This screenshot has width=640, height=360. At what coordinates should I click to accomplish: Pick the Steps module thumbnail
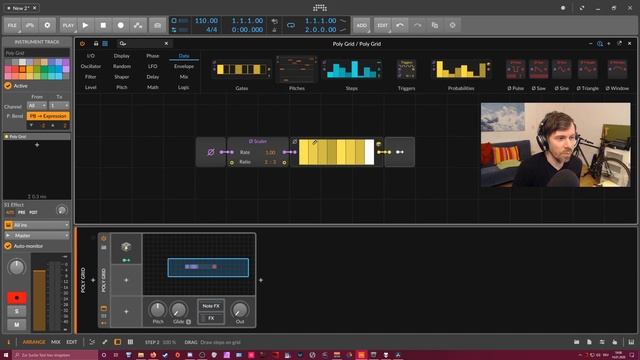pos(352,69)
